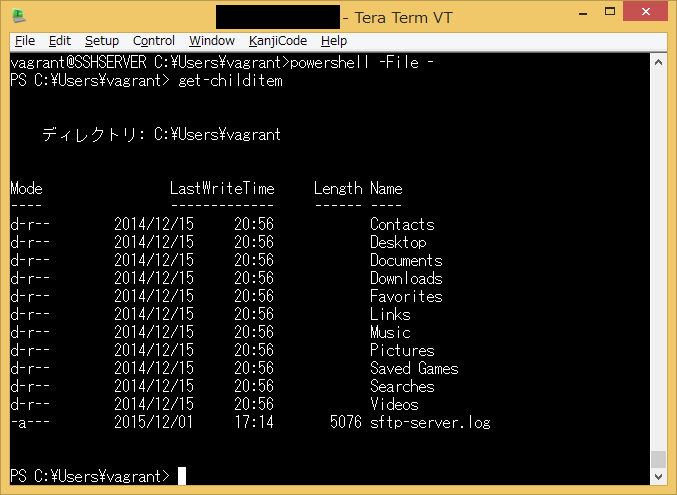Click the 'Saved Games' directory name

(x=414, y=368)
